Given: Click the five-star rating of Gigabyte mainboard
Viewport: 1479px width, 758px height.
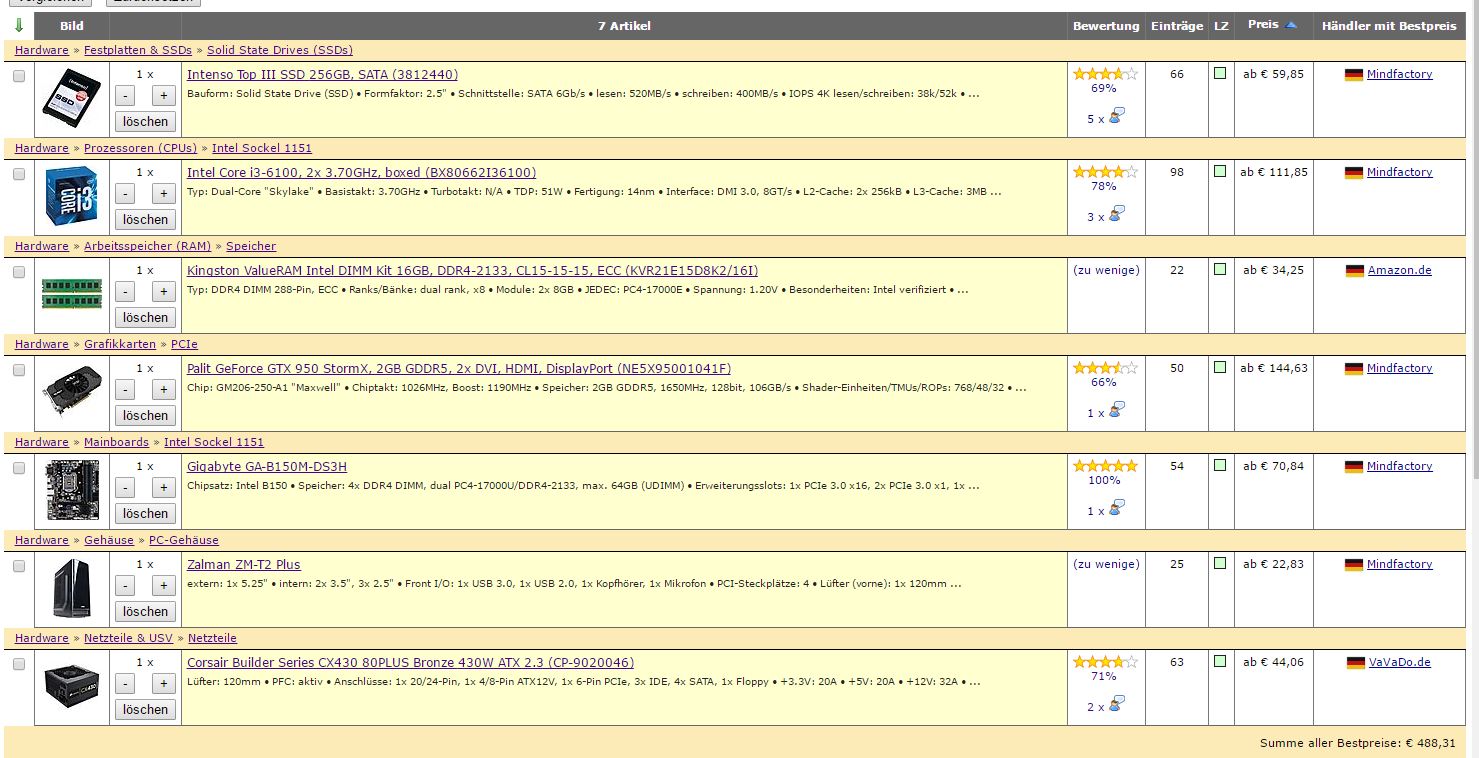Looking at the screenshot, I should (x=1105, y=466).
